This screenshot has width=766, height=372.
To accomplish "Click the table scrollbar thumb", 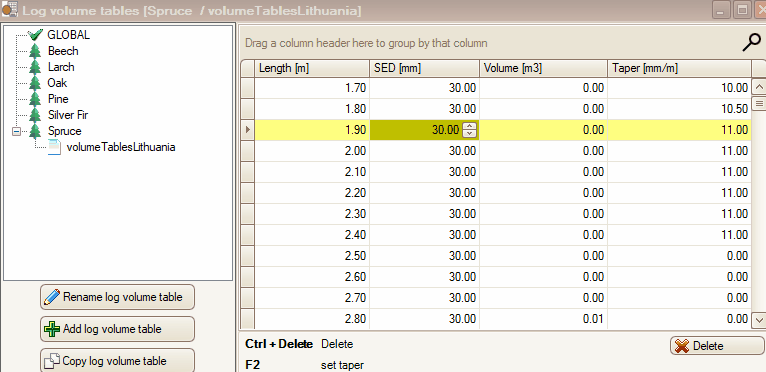I will tap(759, 104).
